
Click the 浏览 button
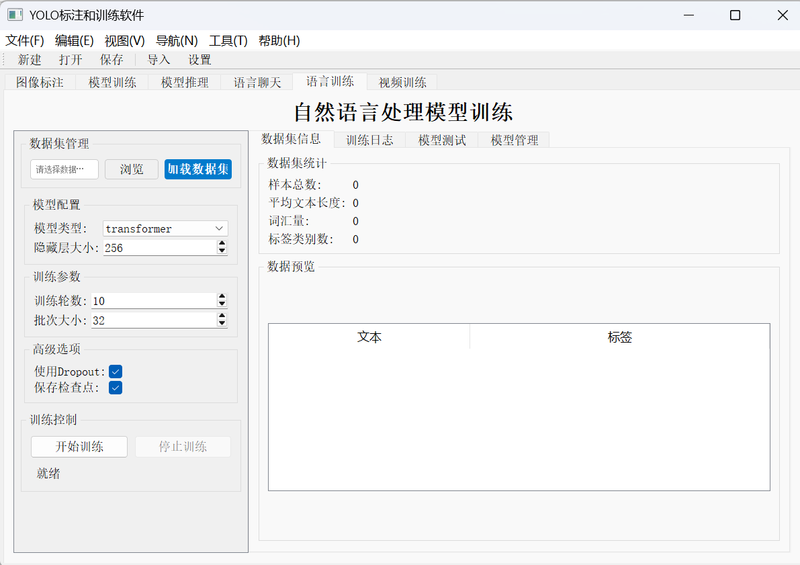point(132,169)
